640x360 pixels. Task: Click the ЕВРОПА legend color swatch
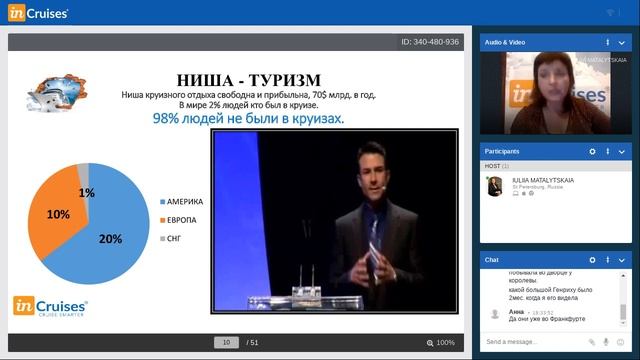[x=162, y=220]
